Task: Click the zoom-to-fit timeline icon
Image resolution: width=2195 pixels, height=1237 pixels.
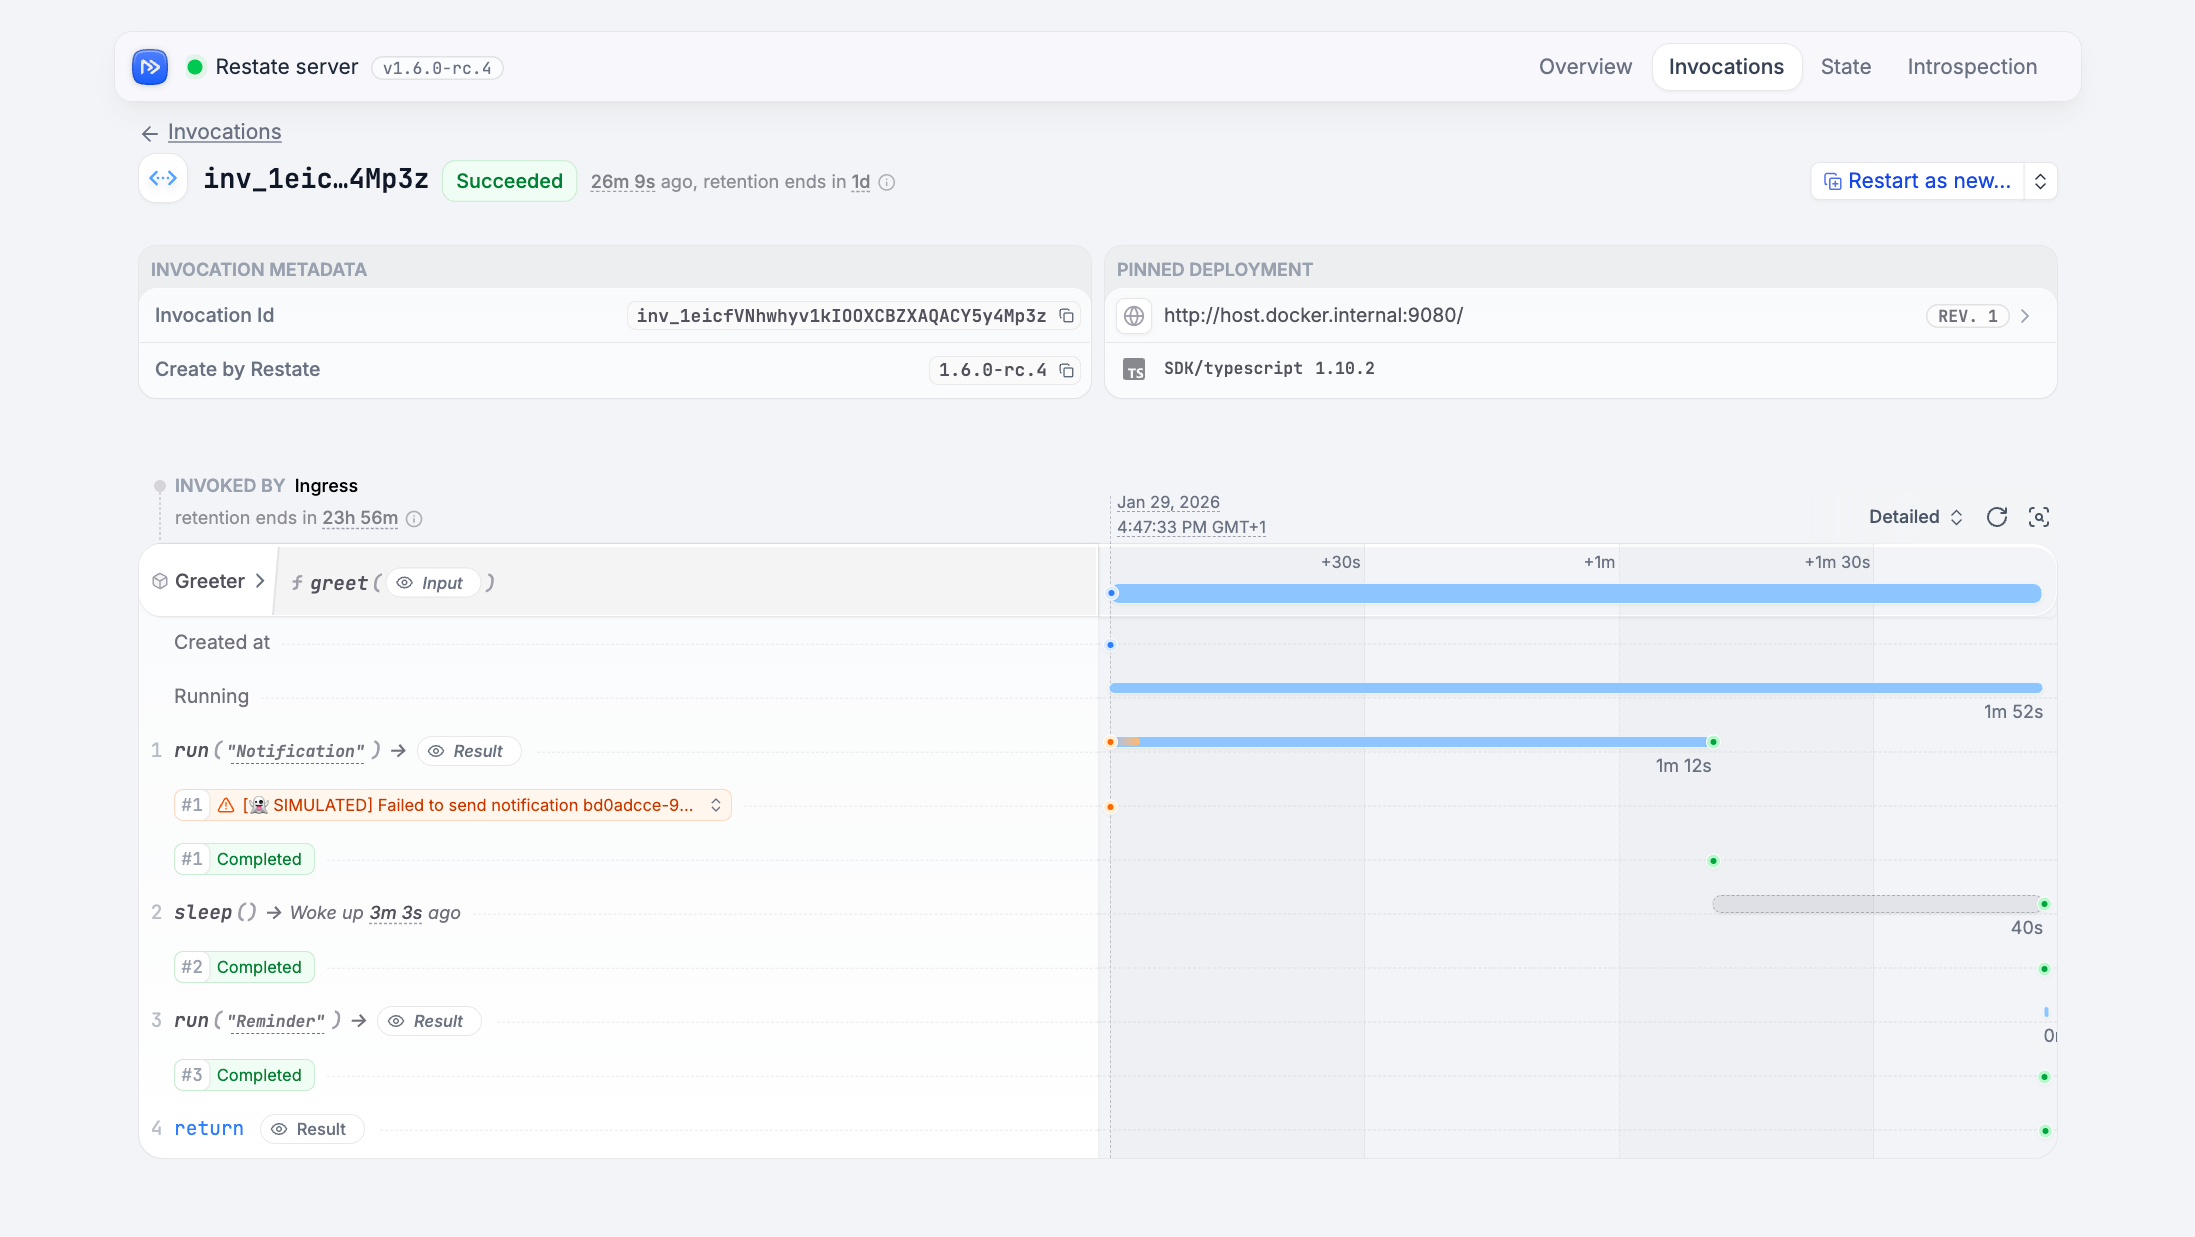Action: point(2039,517)
